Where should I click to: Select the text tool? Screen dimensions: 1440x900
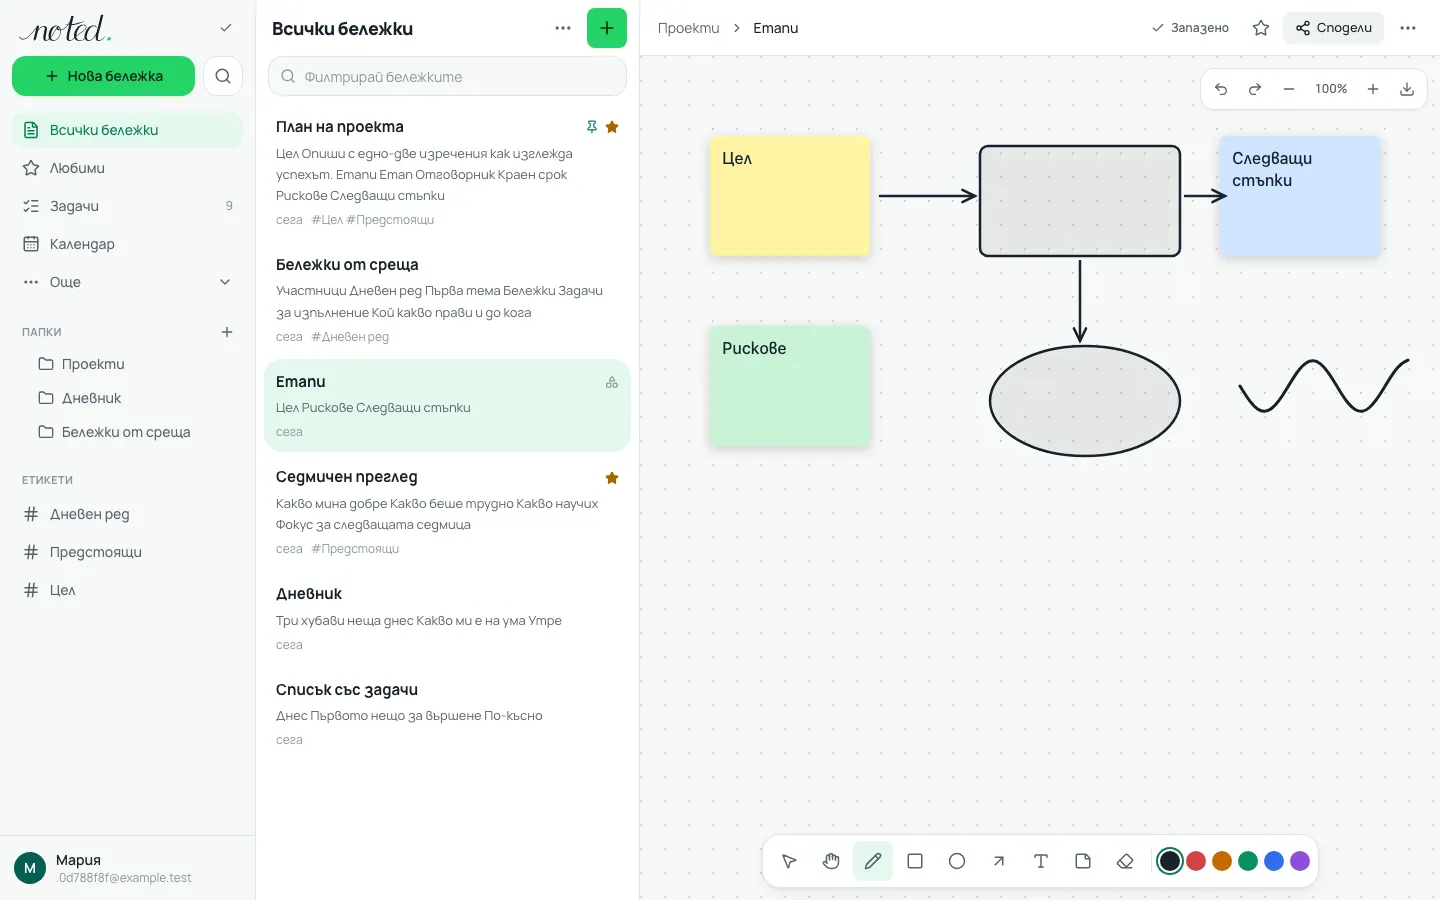click(1041, 861)
